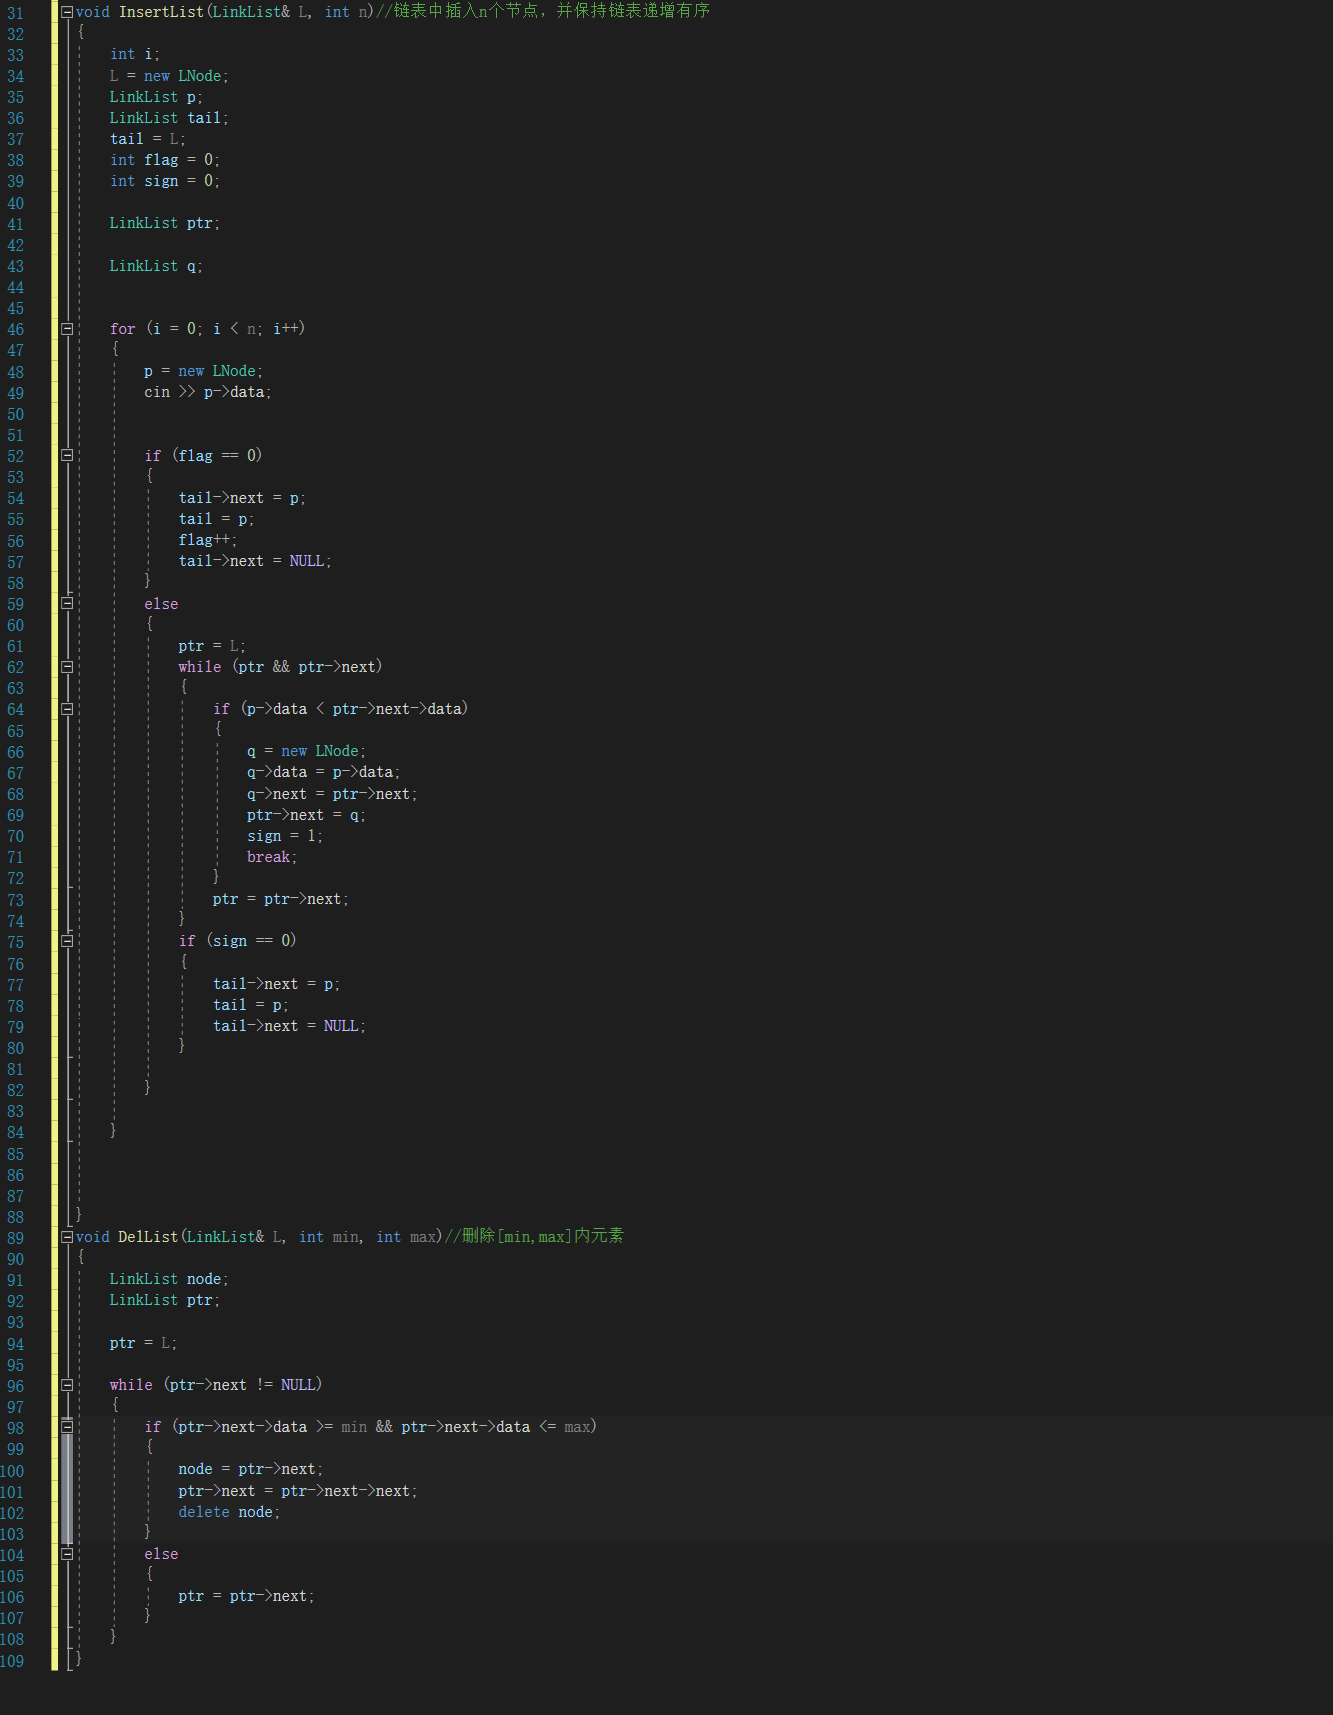The width and height of the screenshot is (1333, 1715).
Task: Click 'ptr->next = ptr->next->next;' statement
Action: [298, 1491]
